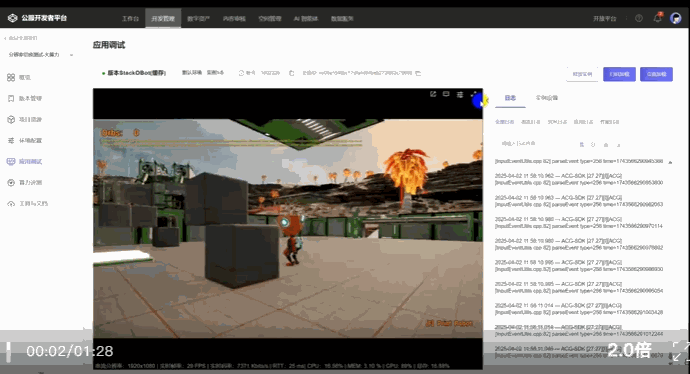This screenshot has width=690, height=374.
Task: Open the AI top navigation tab
Action: click(x=306, y=18)
